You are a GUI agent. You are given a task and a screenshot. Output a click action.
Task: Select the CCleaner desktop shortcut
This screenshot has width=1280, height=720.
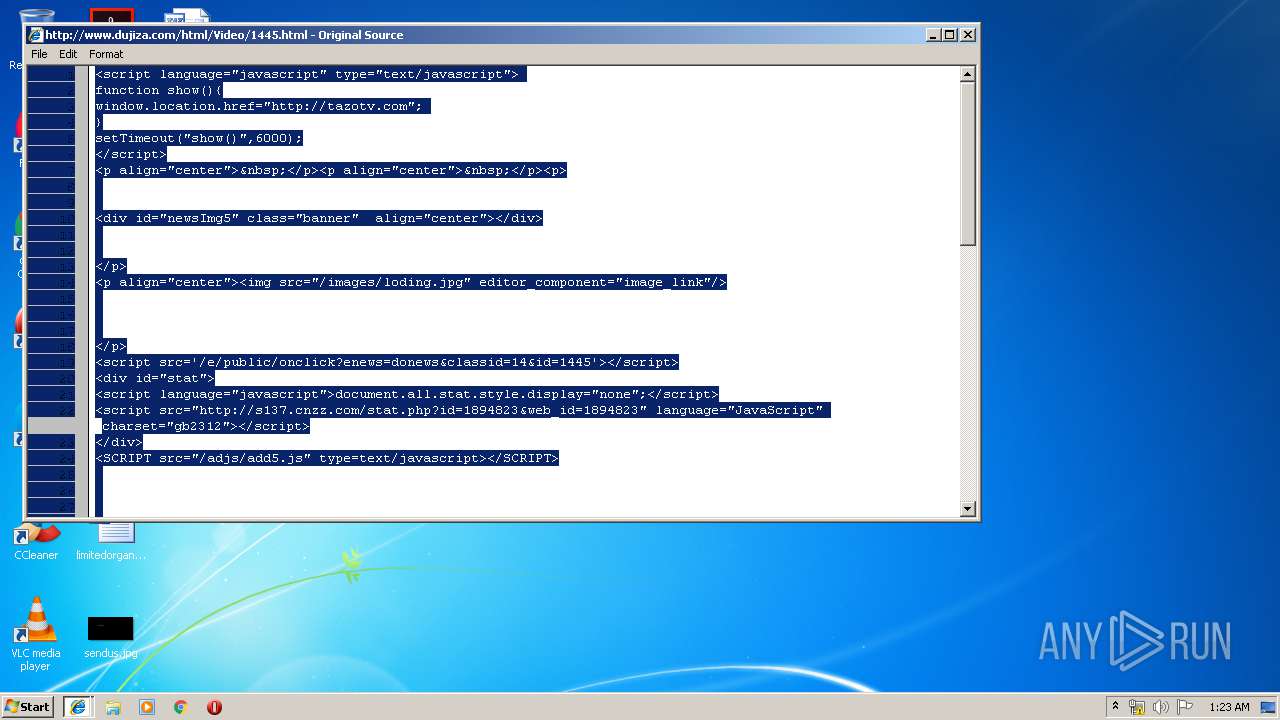point(36,542)
